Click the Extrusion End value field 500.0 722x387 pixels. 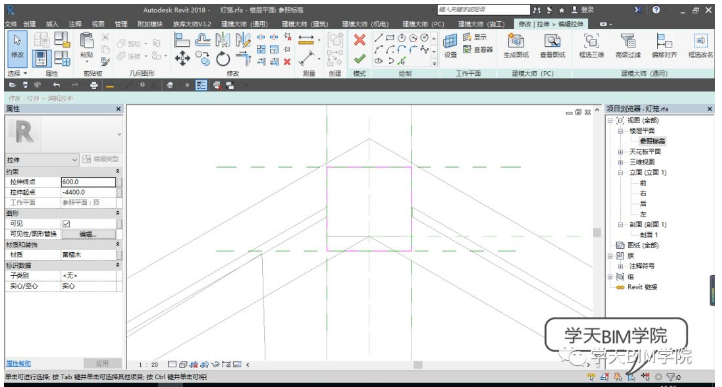pos(88,182)
